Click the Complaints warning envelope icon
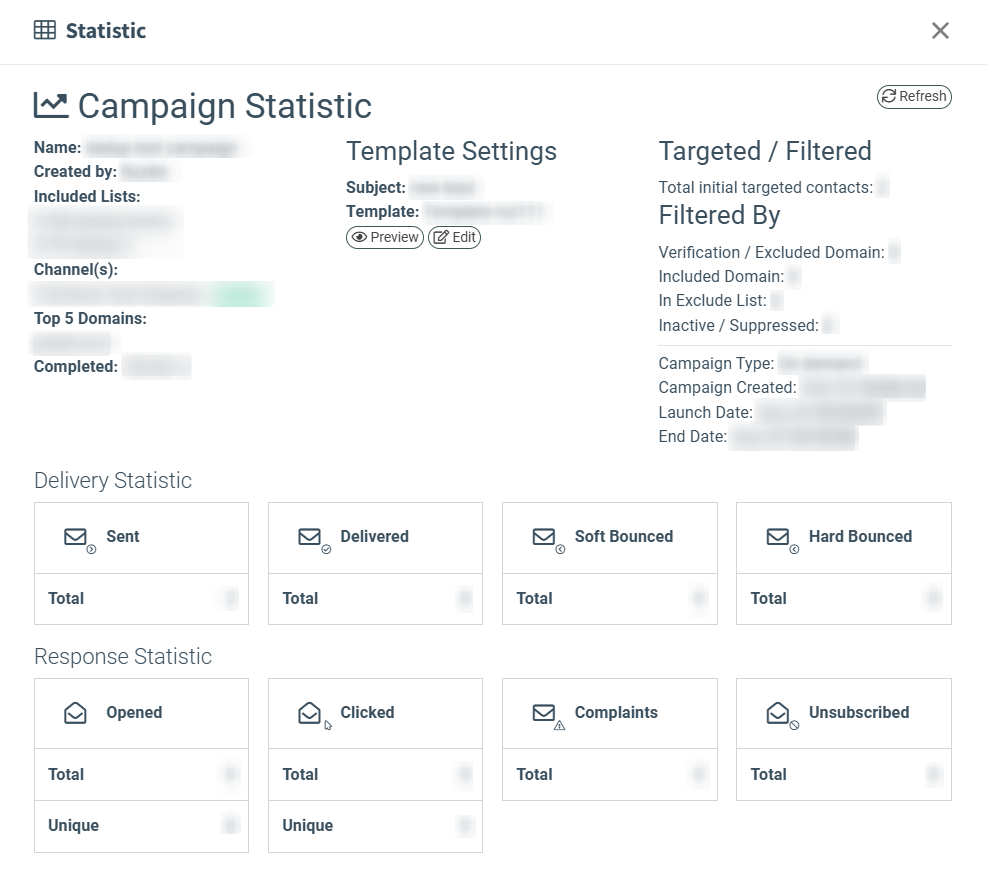 click(548, 716)
